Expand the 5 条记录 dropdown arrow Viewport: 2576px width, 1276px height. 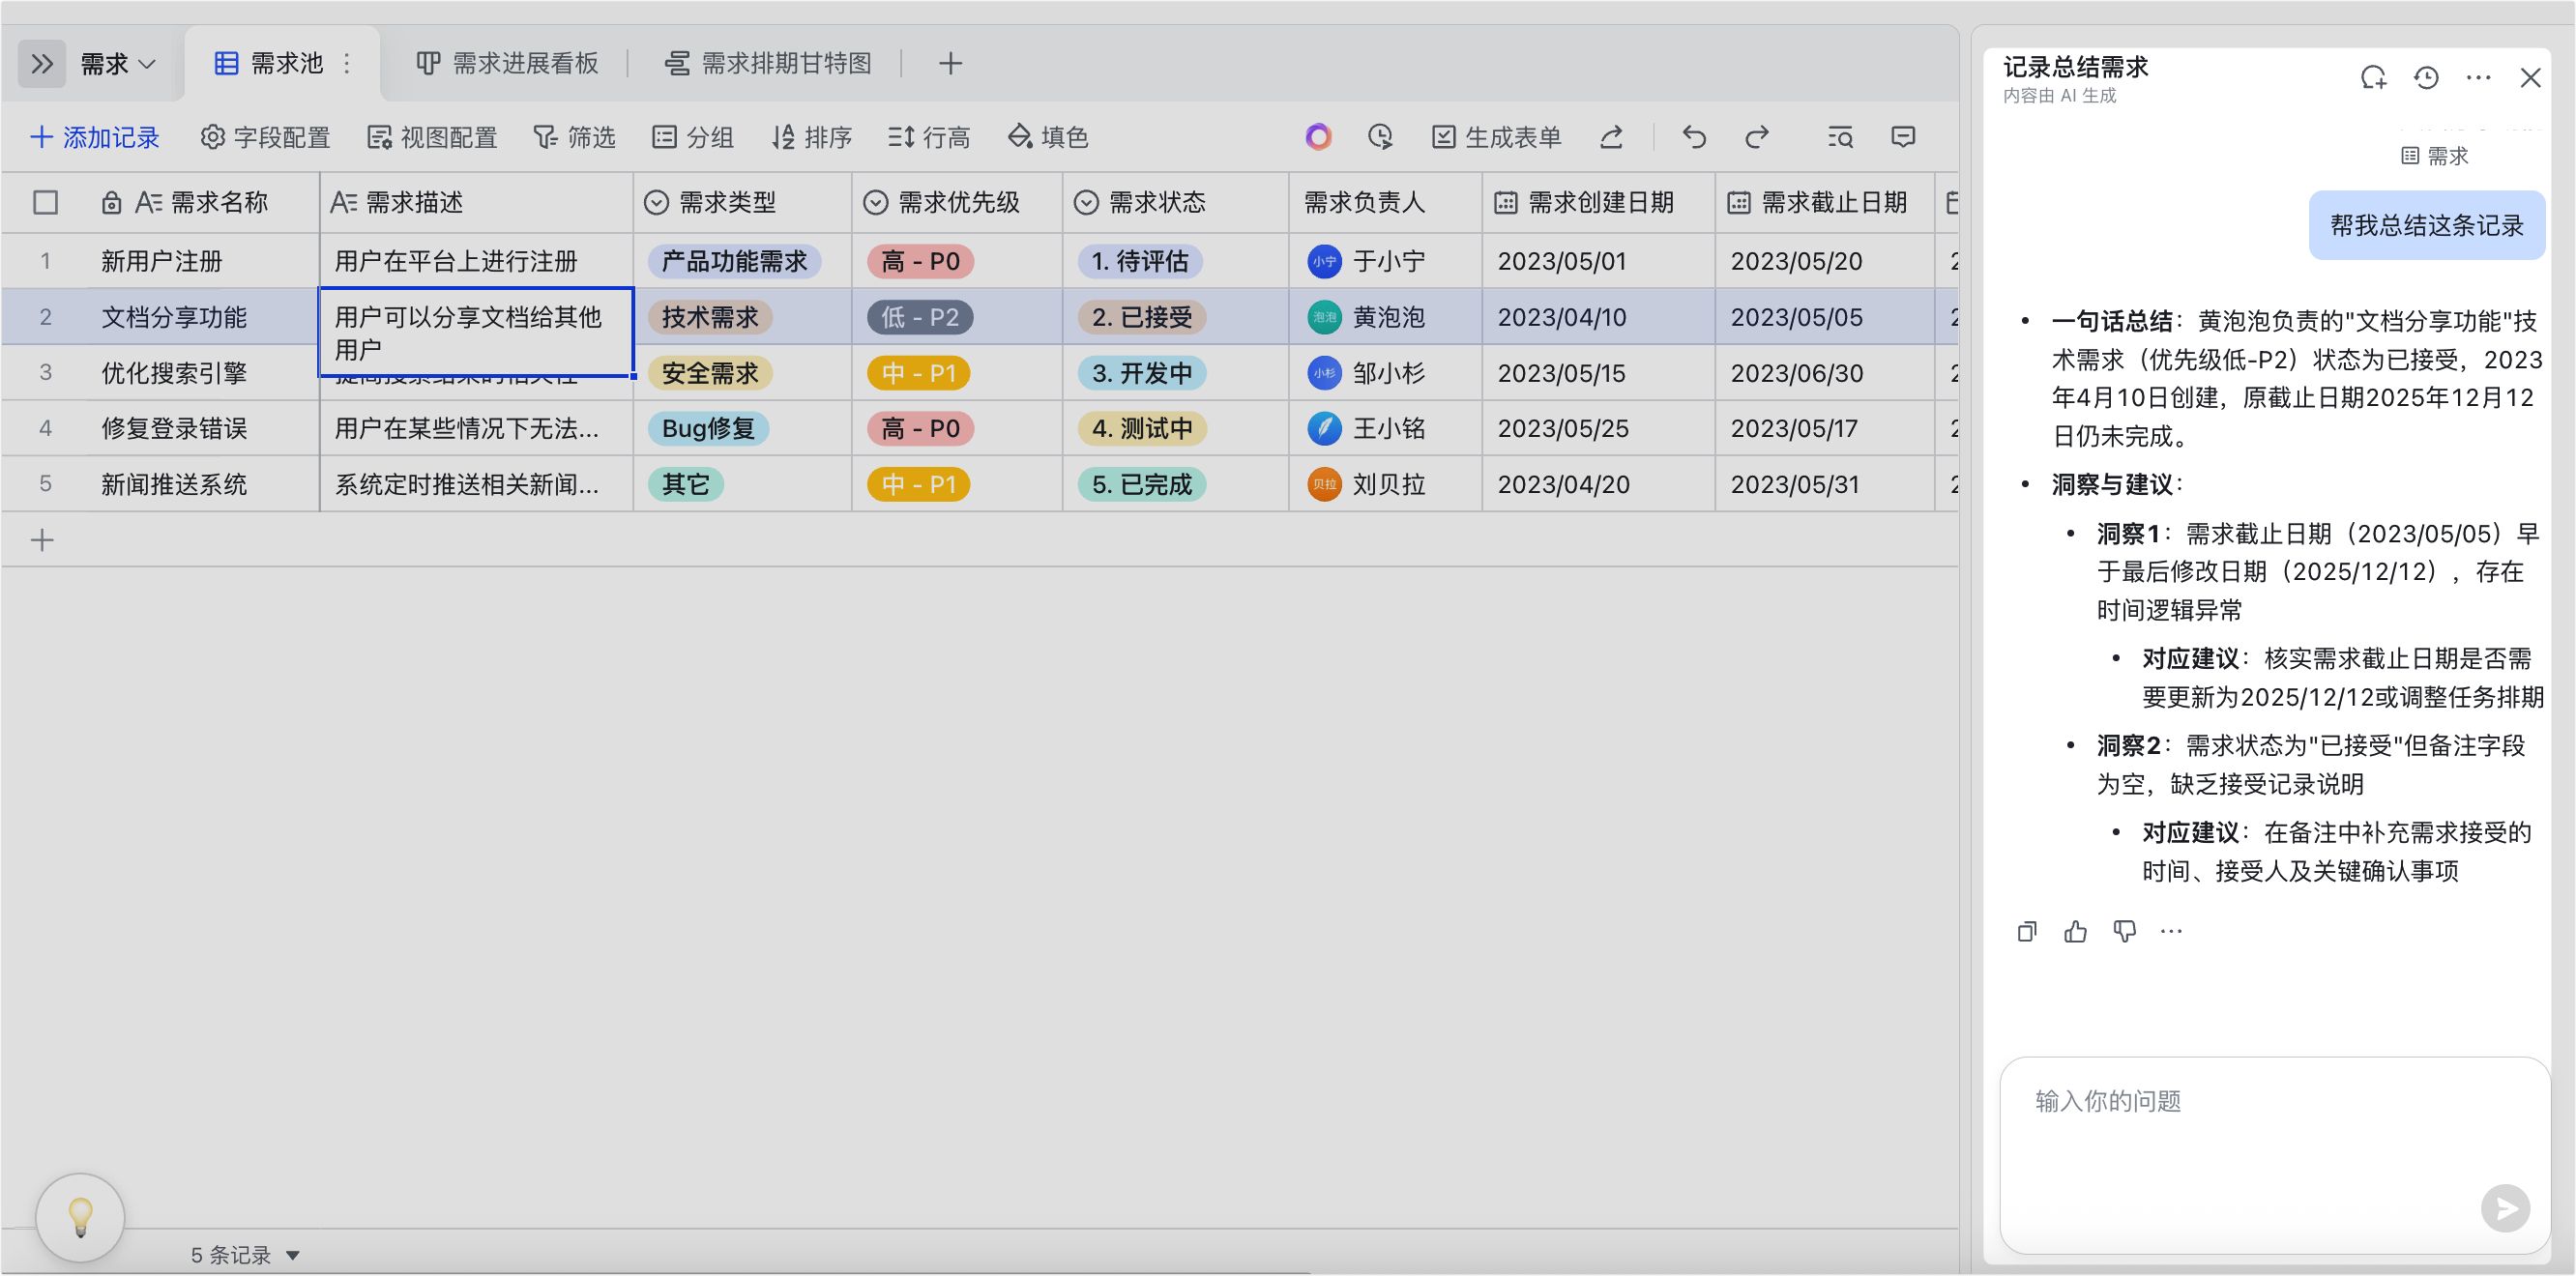click(x=293, y=1255)
